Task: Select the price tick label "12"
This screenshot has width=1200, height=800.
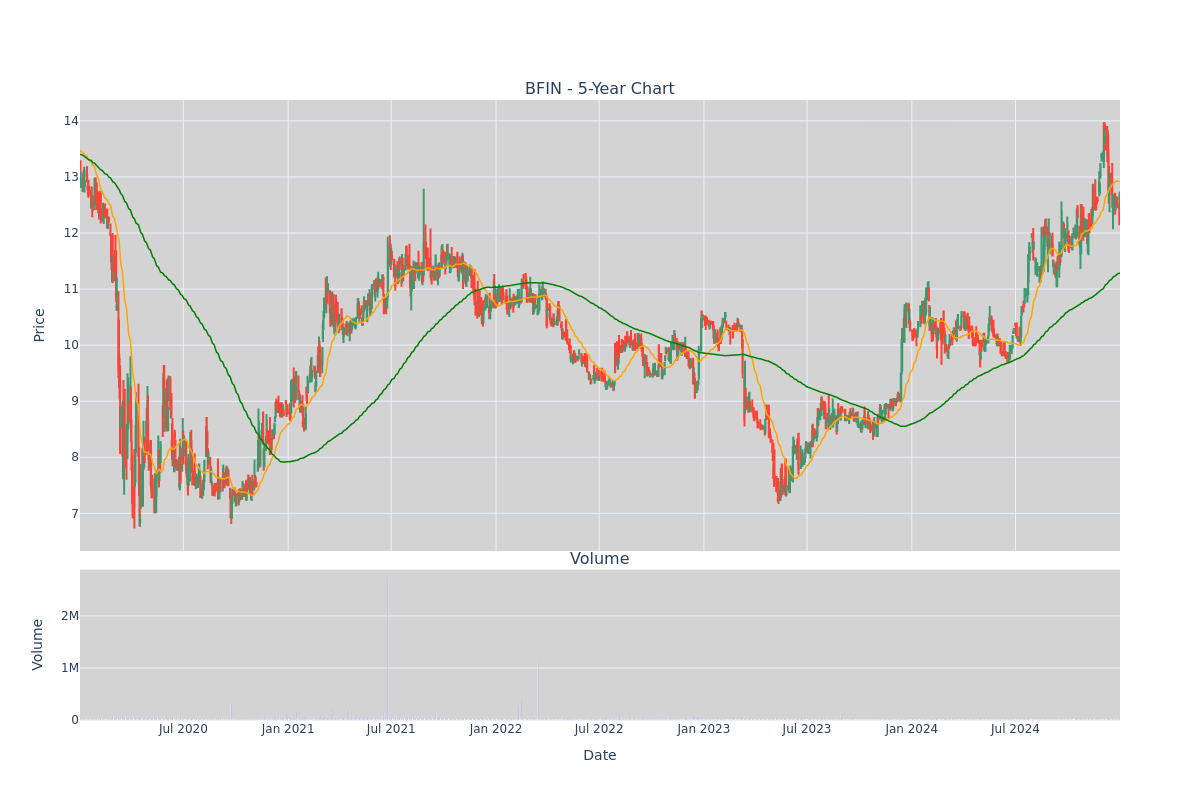Action: [x=71, y=233]
